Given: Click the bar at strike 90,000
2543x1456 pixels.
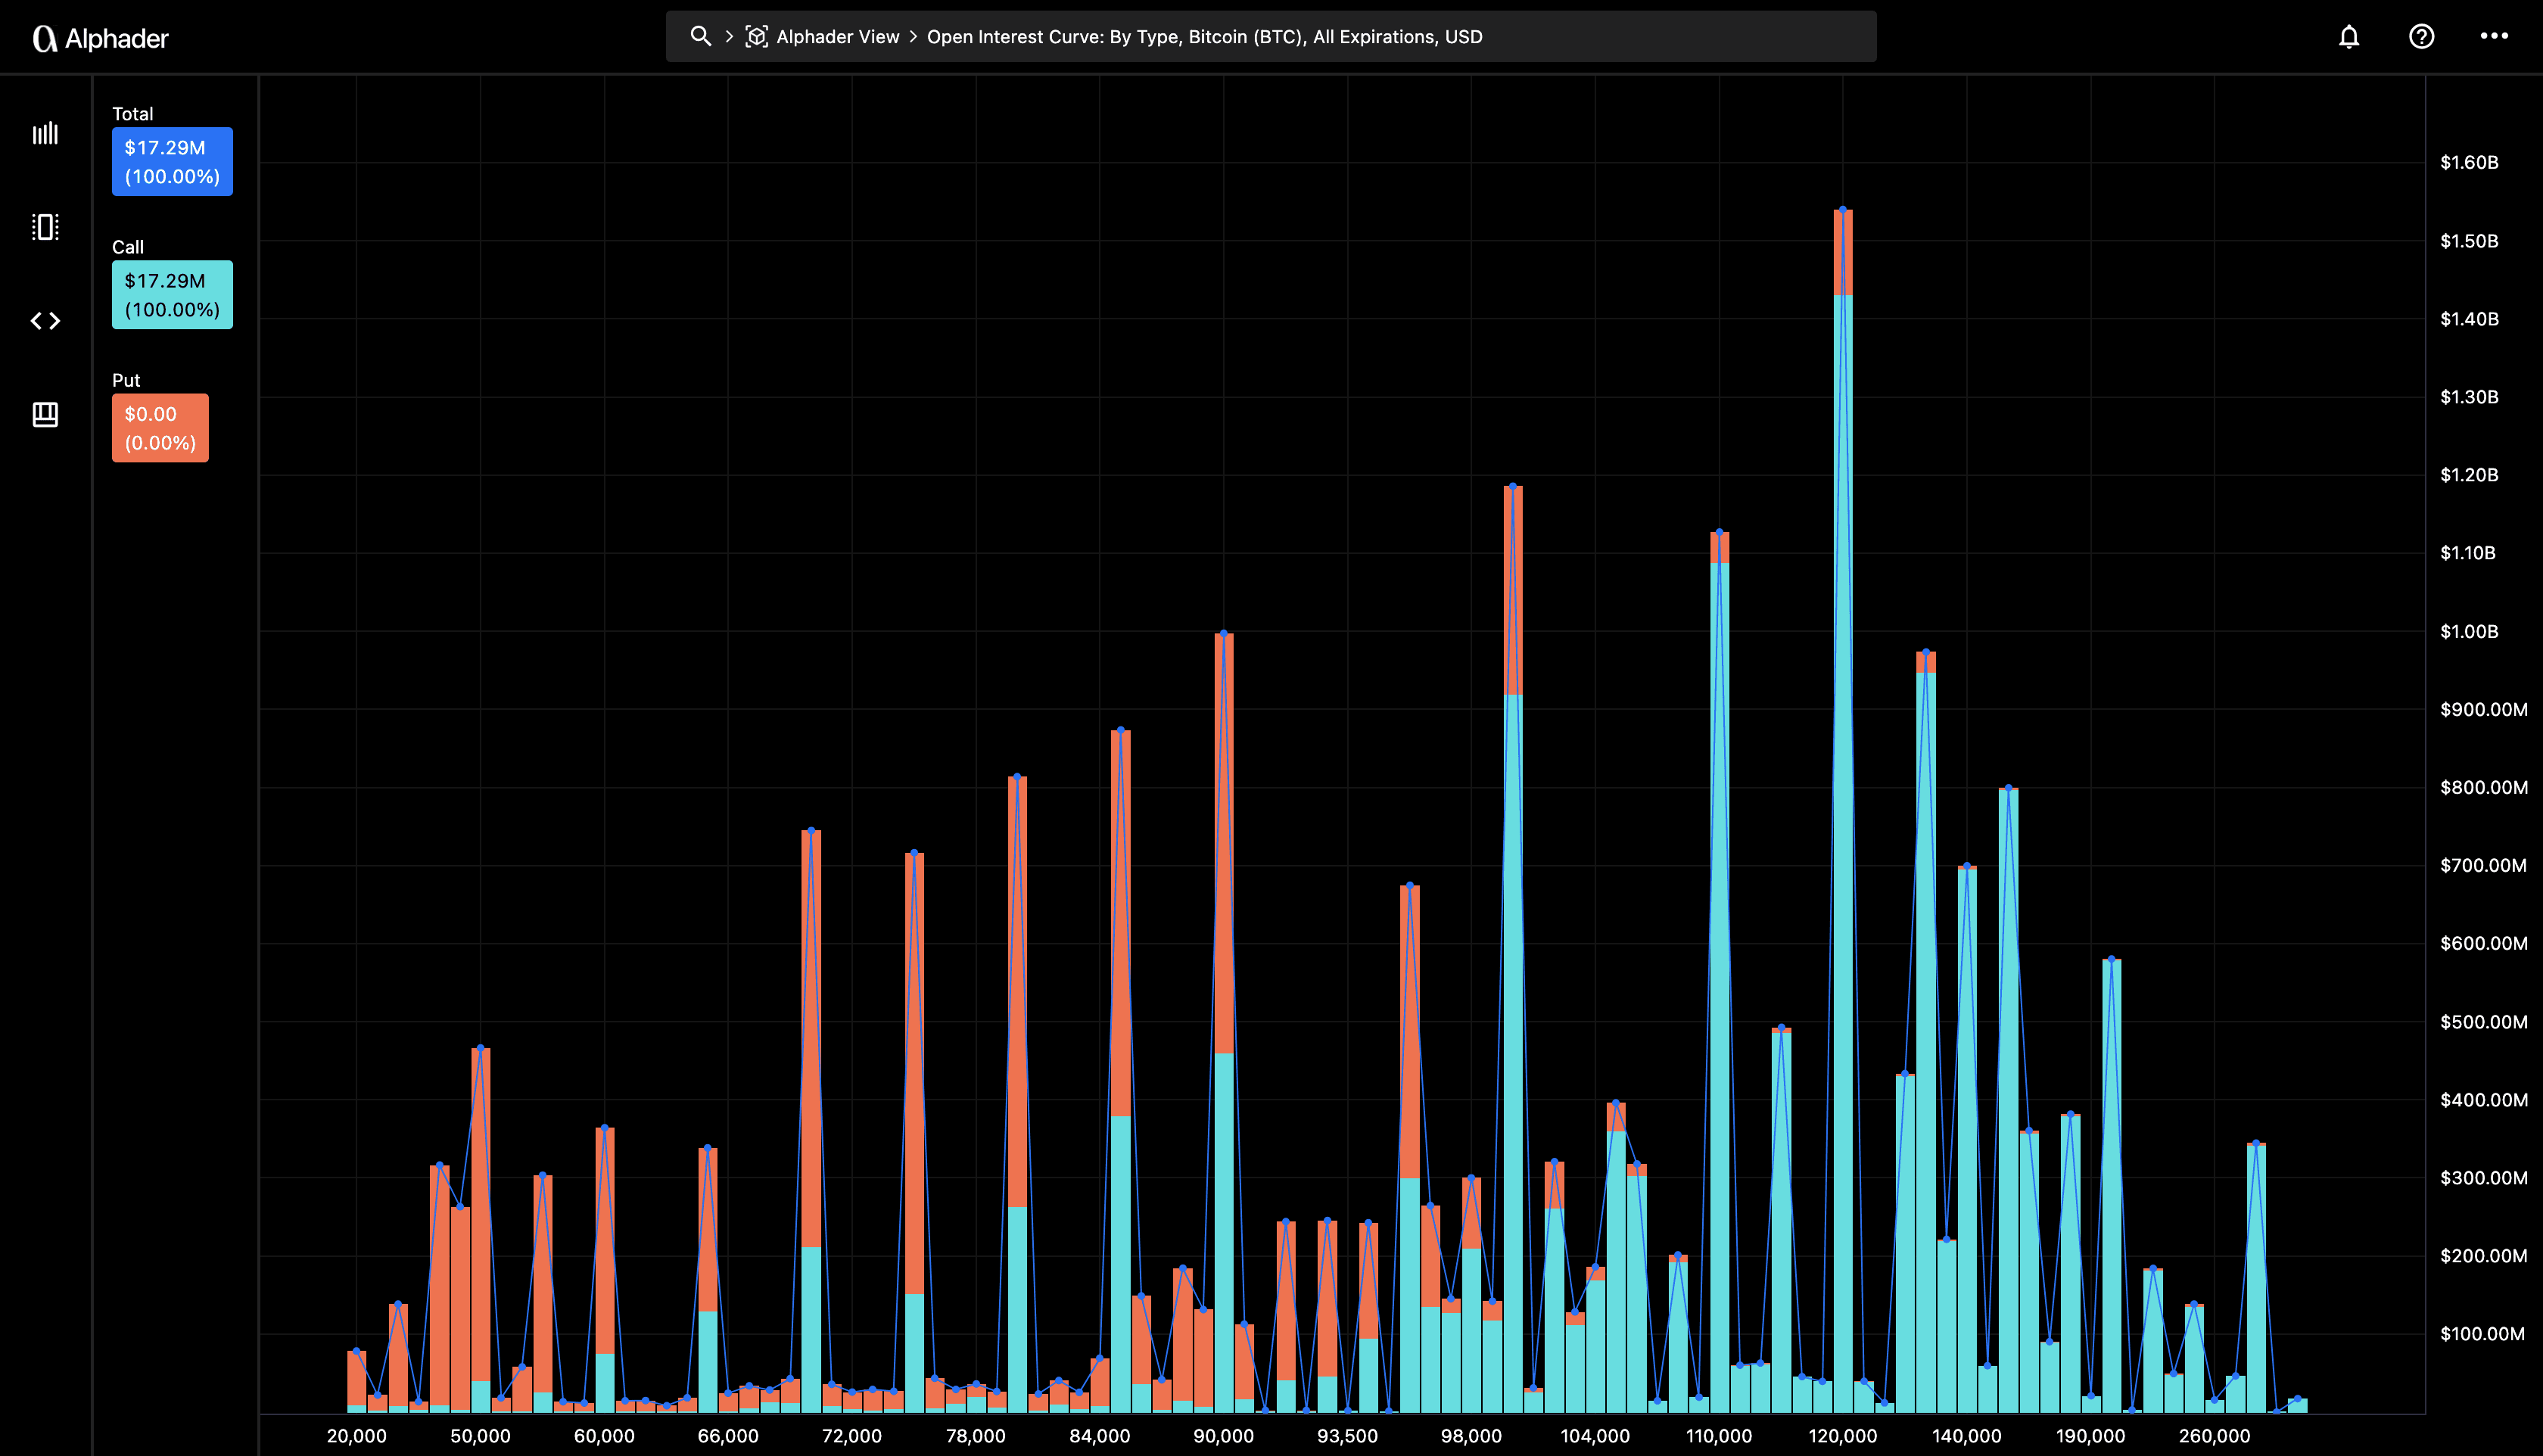Looking at the screenshot, I should [1224, 1023].
